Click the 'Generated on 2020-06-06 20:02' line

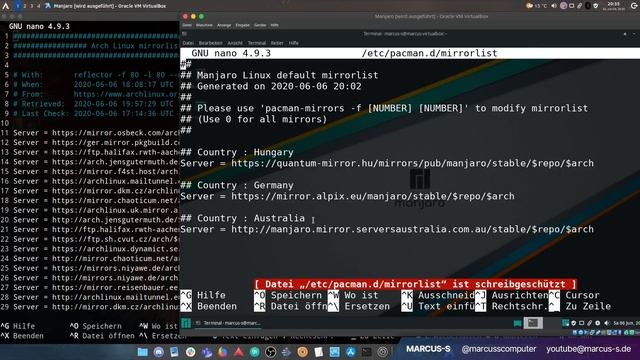click(x=271, y=86)
